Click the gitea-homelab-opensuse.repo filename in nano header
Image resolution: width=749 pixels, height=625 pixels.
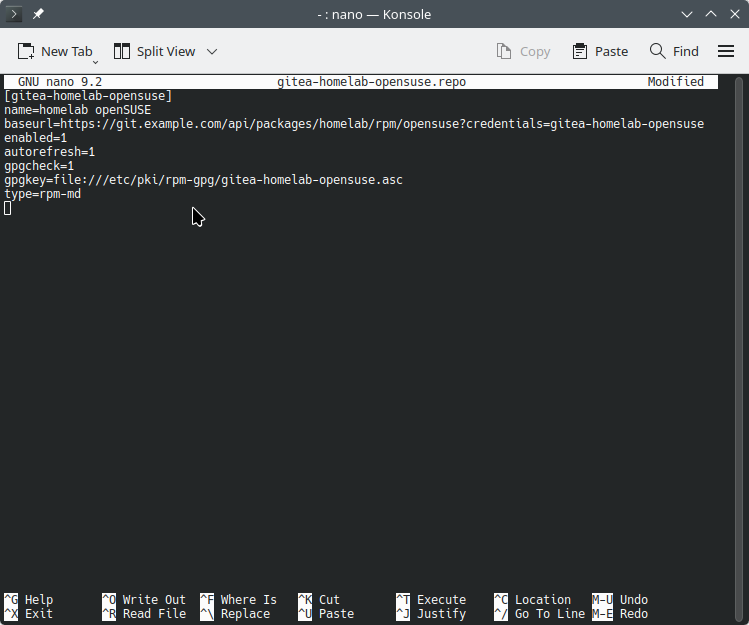pyautogui.click(x=371, y=82)
